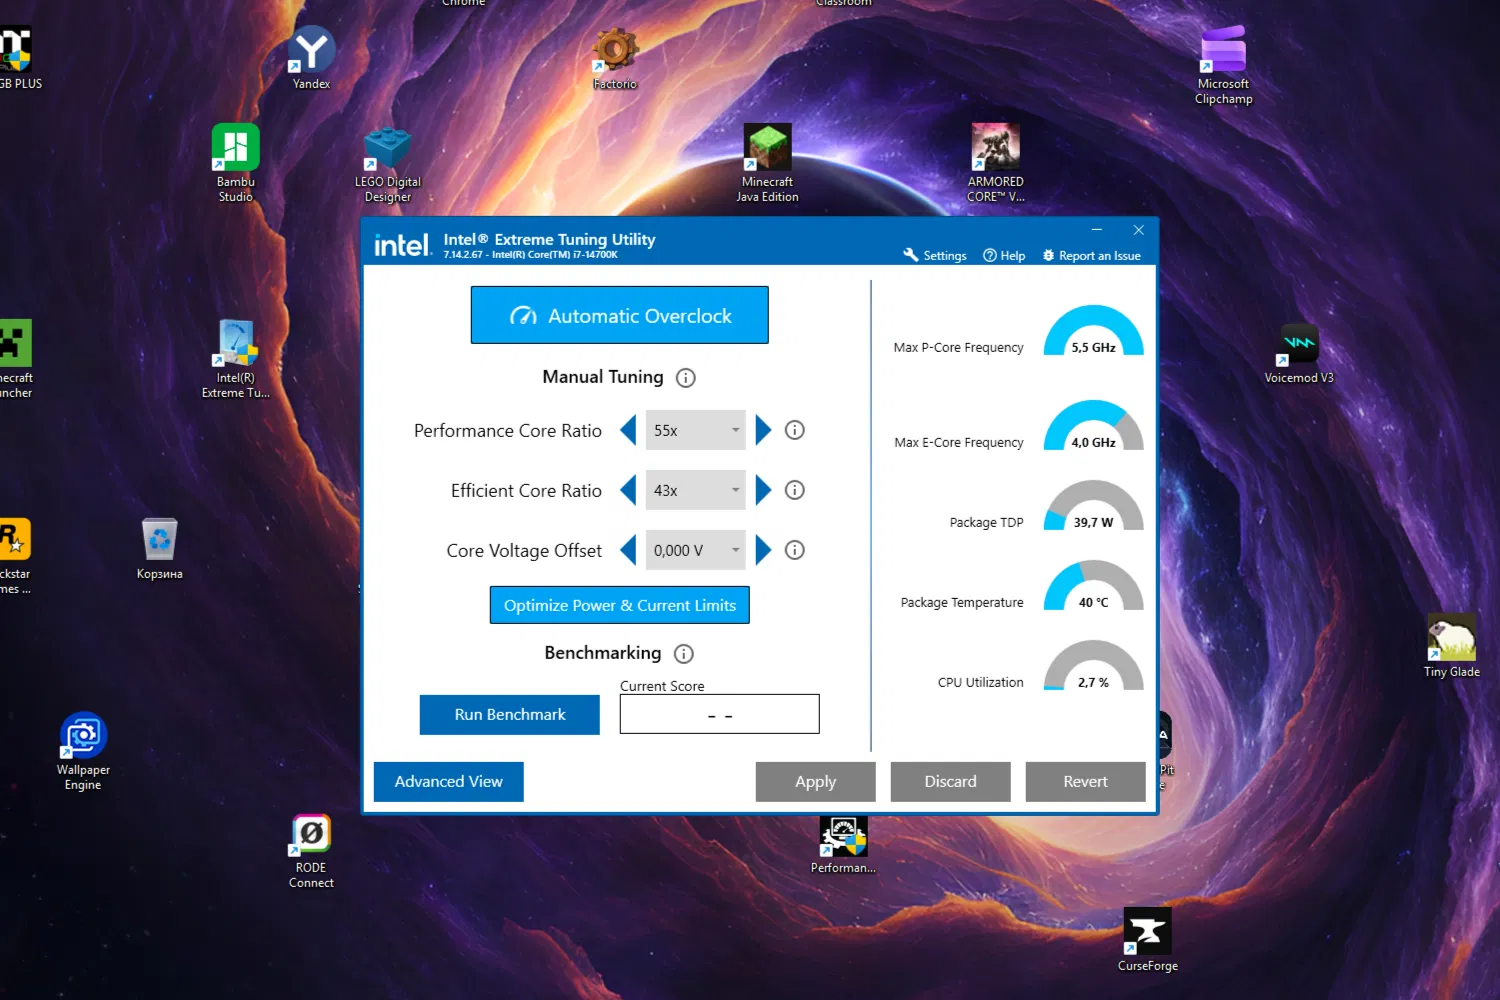Open the Voicemod V3 desktop shortcut
The height and width of the screenshot is (1000, 1500).
[1299, 353]
